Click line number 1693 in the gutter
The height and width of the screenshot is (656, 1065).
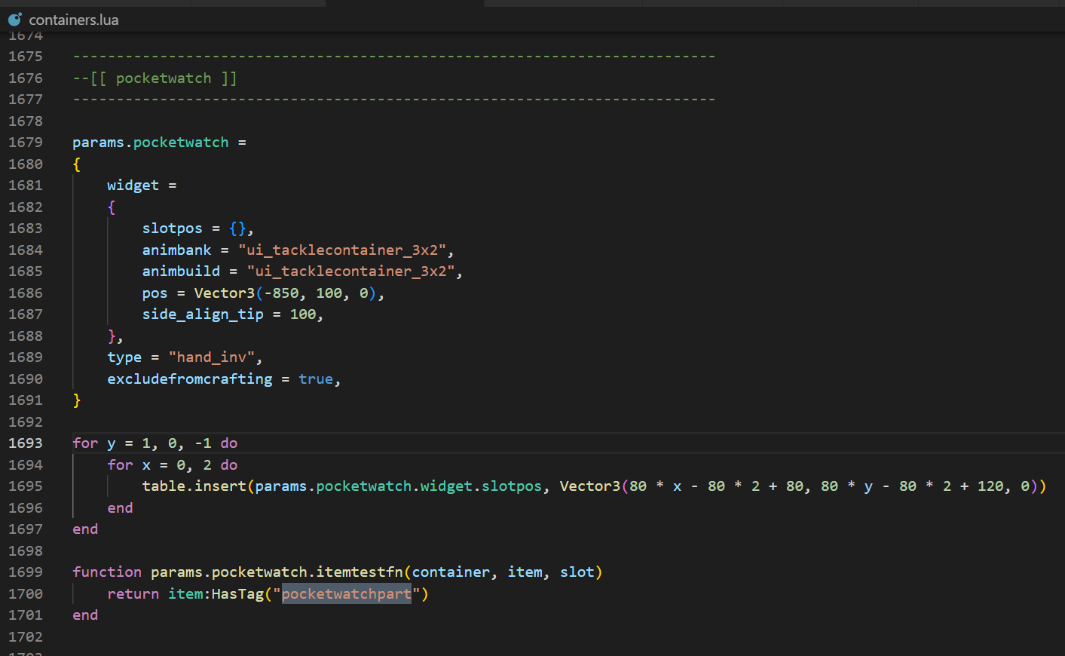tap(25, 443)
